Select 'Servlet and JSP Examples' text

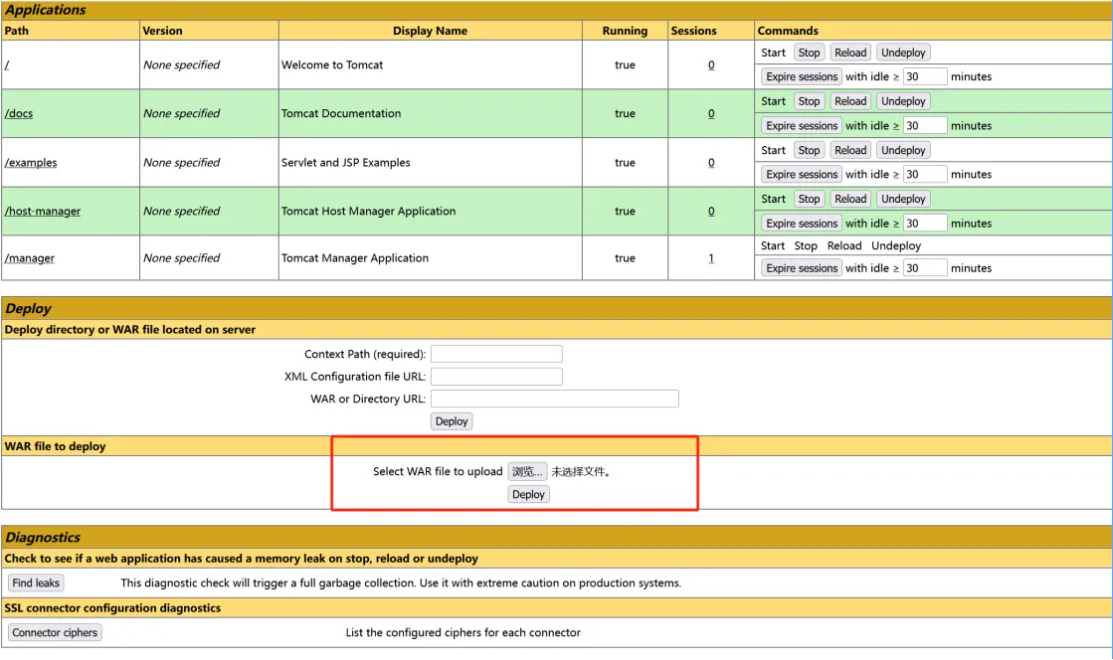coord(346,163)
